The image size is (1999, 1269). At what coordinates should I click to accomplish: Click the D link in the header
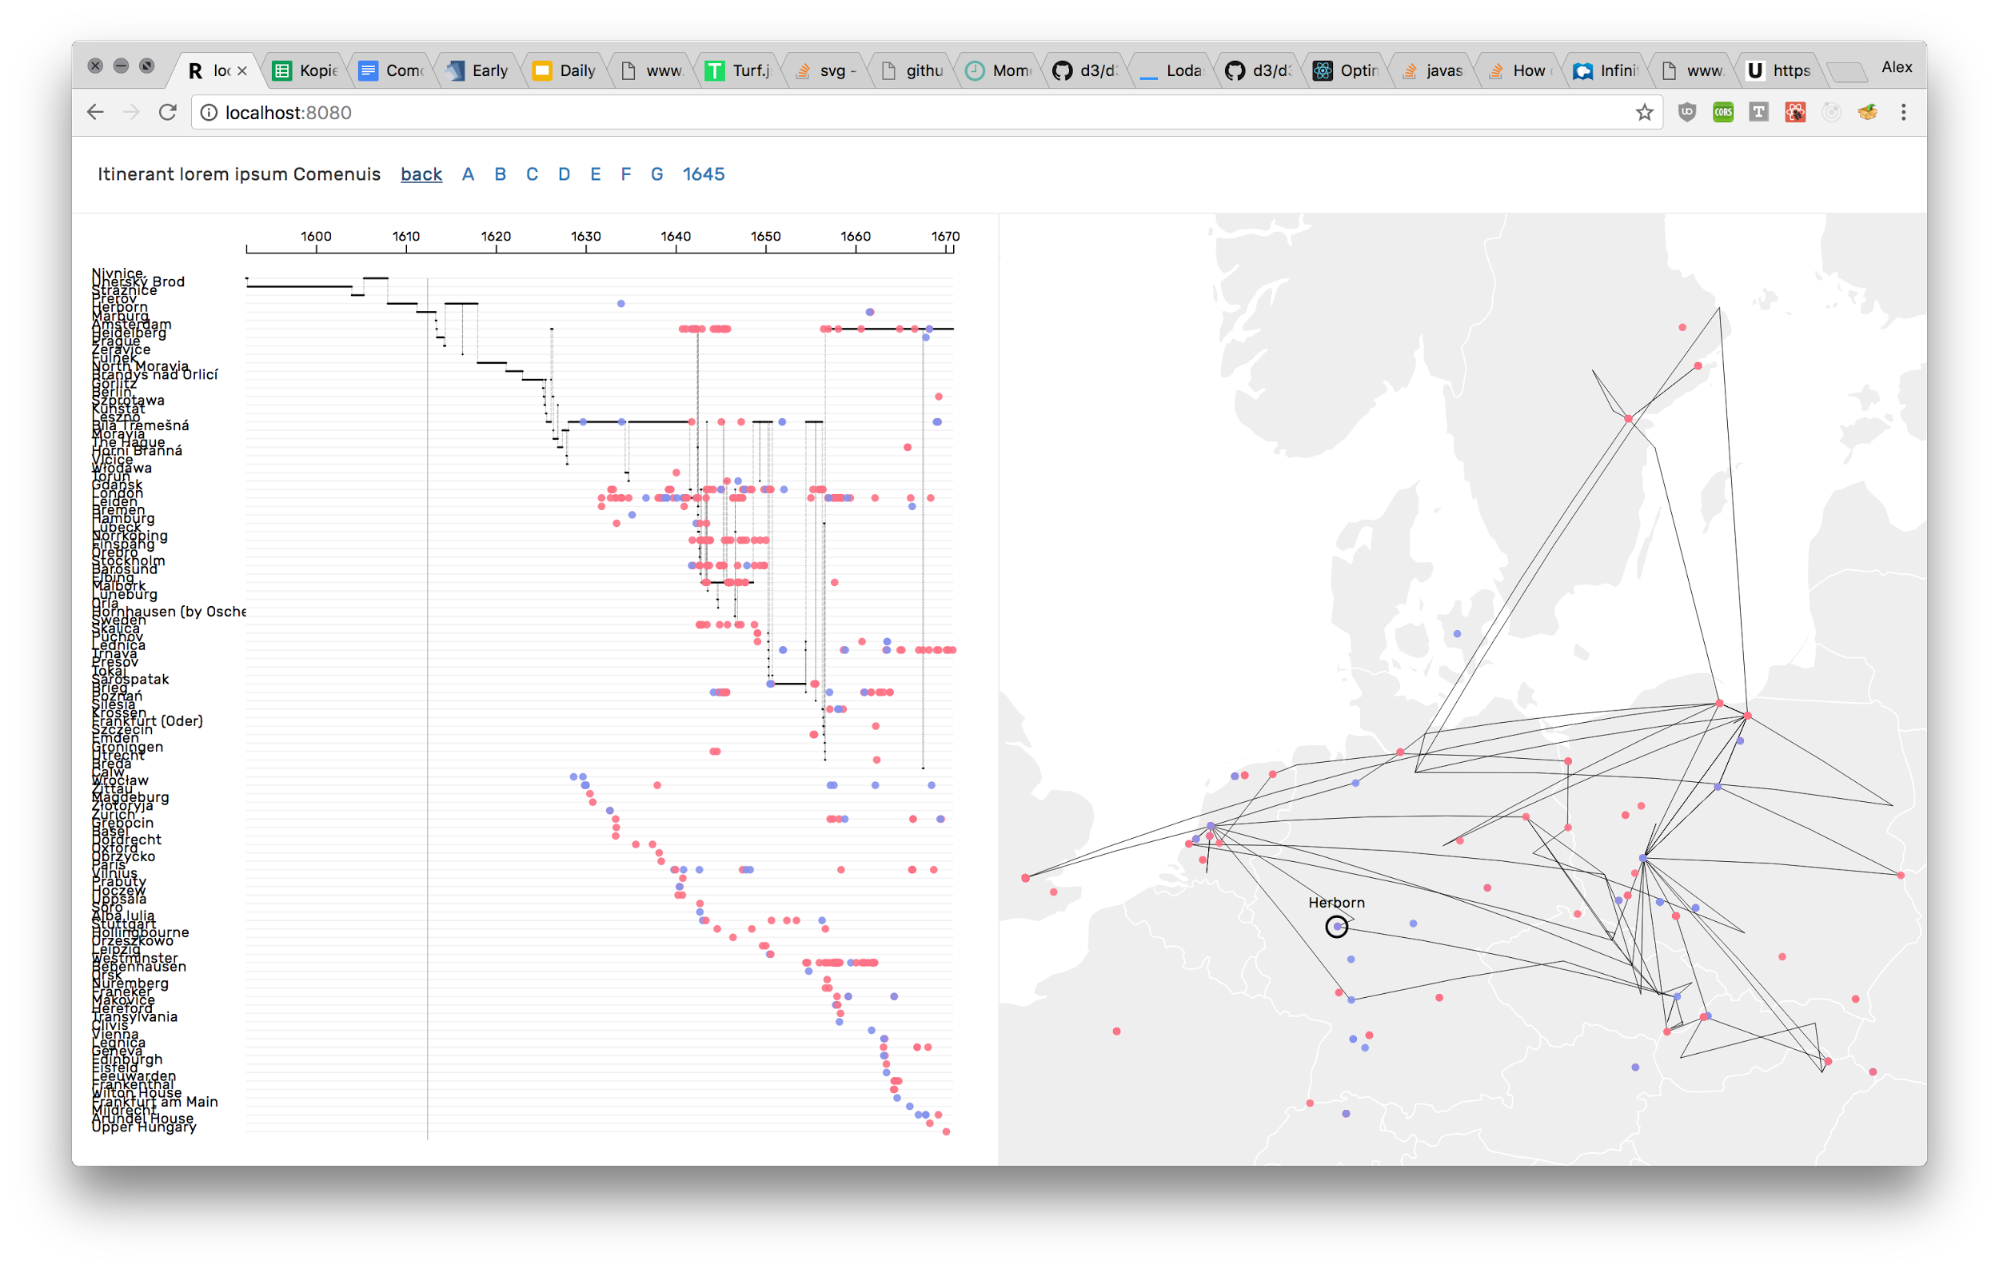click(x=564, y=174)
